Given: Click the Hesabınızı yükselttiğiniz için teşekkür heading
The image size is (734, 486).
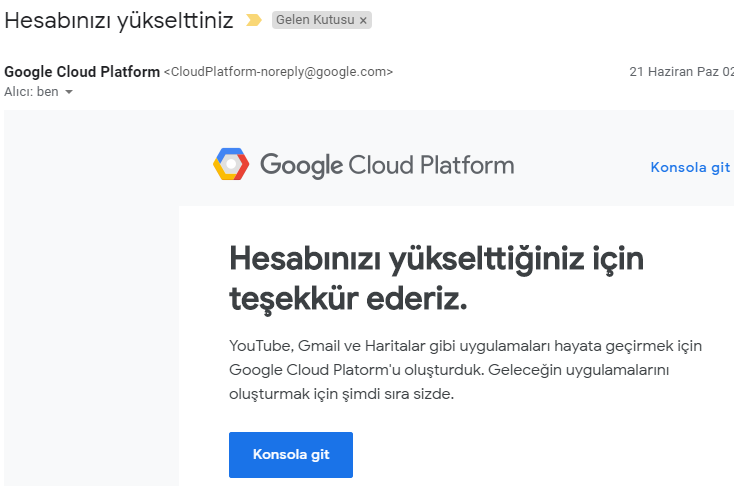Looking at the screenshot, I should [x=436, y=279].
